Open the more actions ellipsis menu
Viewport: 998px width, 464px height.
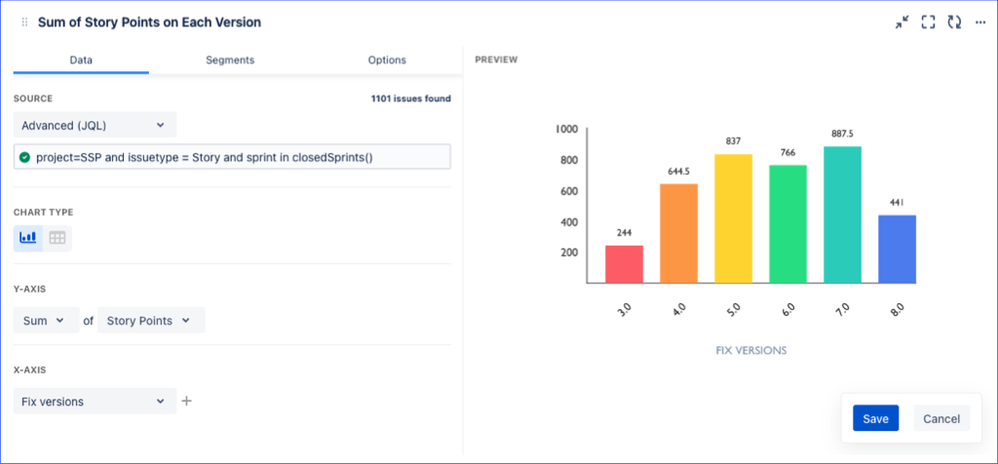980,22
